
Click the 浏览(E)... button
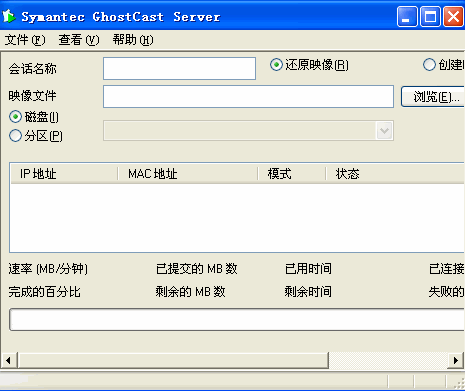433,97
